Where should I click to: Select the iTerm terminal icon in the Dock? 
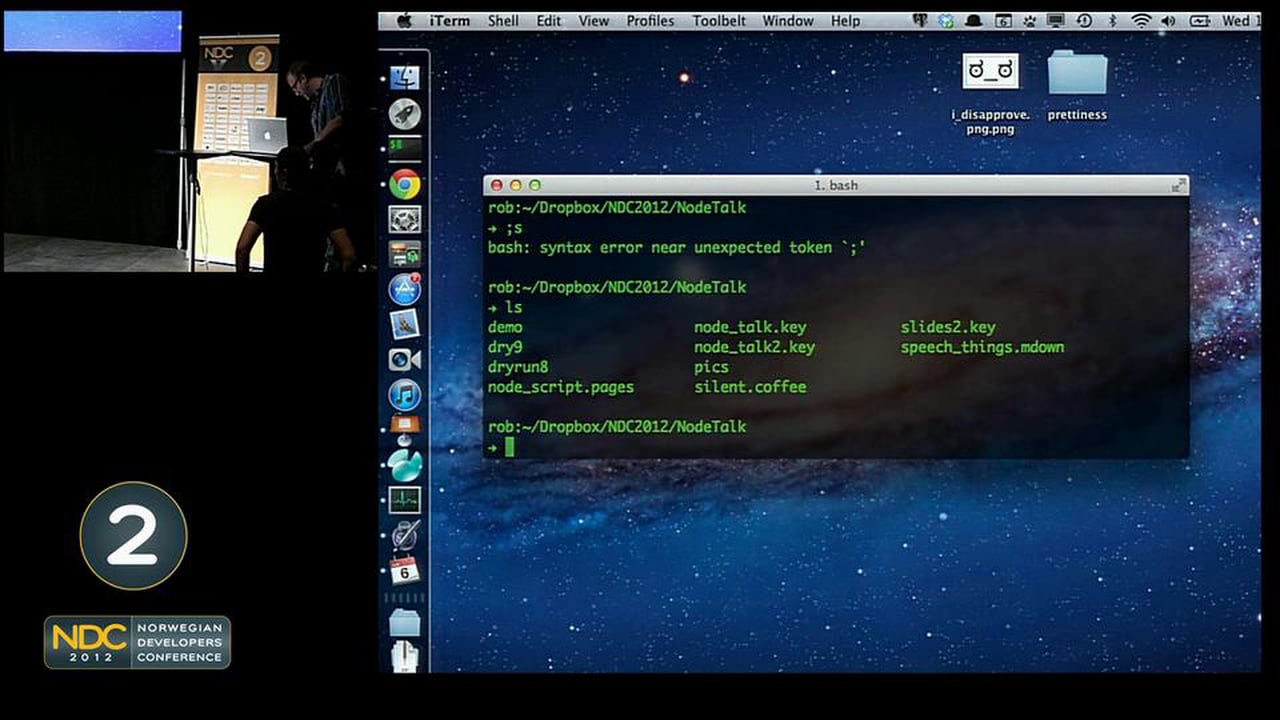405,149
